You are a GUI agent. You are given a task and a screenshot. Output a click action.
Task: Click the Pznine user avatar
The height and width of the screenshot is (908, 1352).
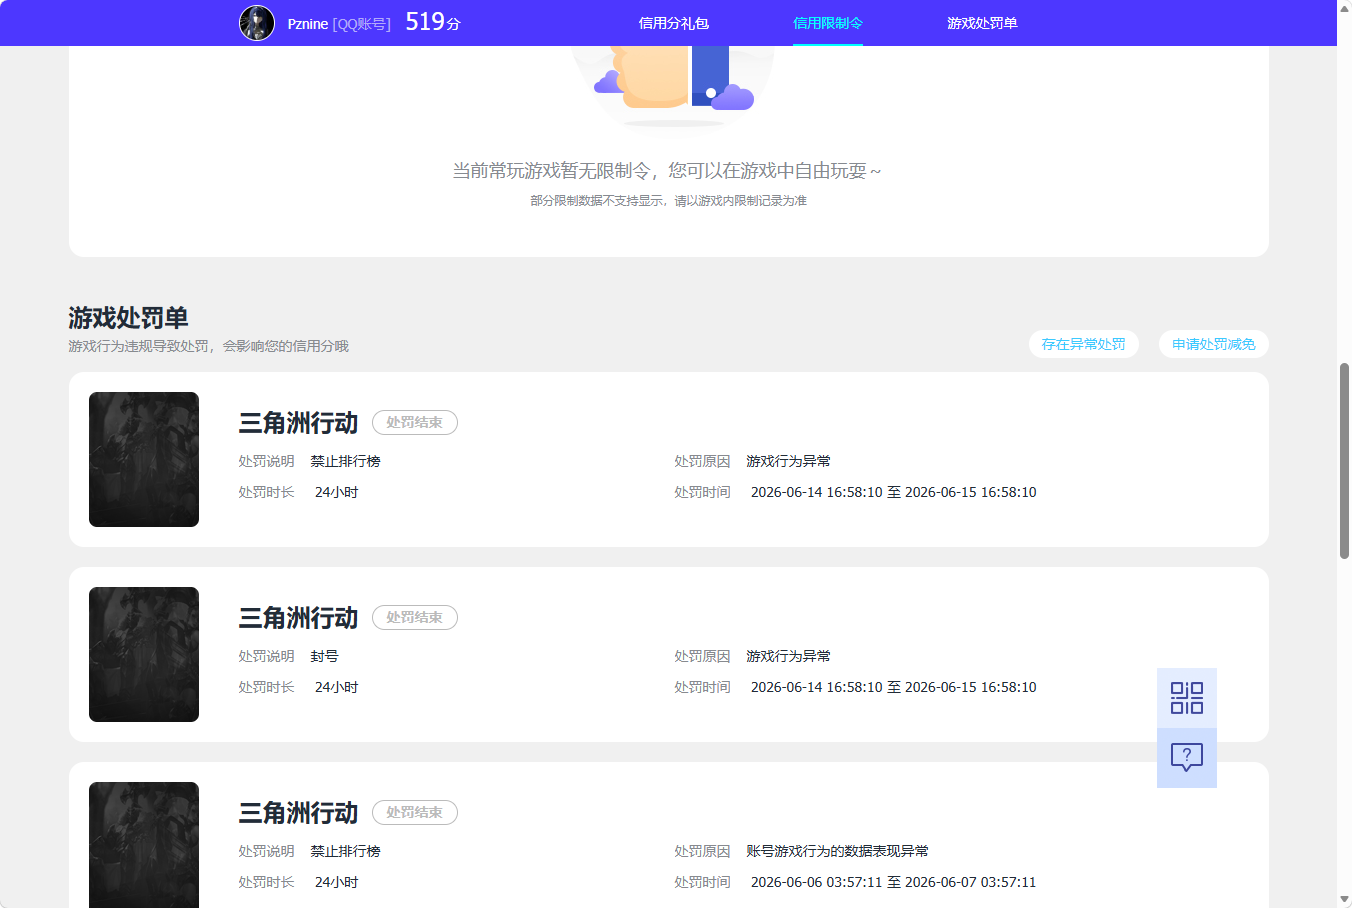[x=257, y=23]
